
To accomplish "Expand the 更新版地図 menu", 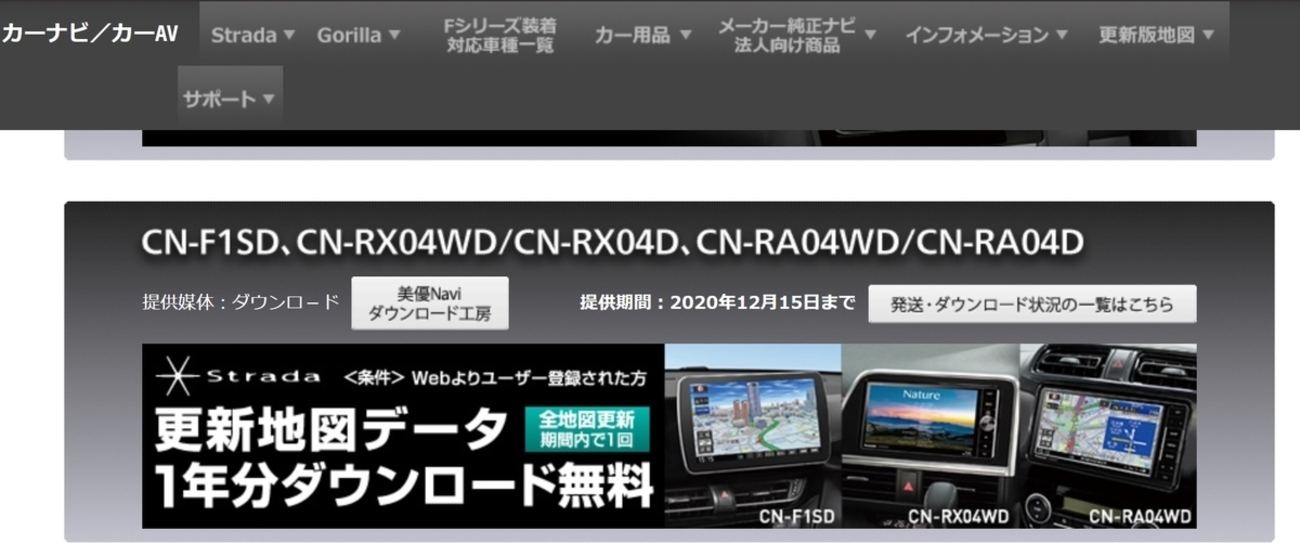I will coord(1155,35).
